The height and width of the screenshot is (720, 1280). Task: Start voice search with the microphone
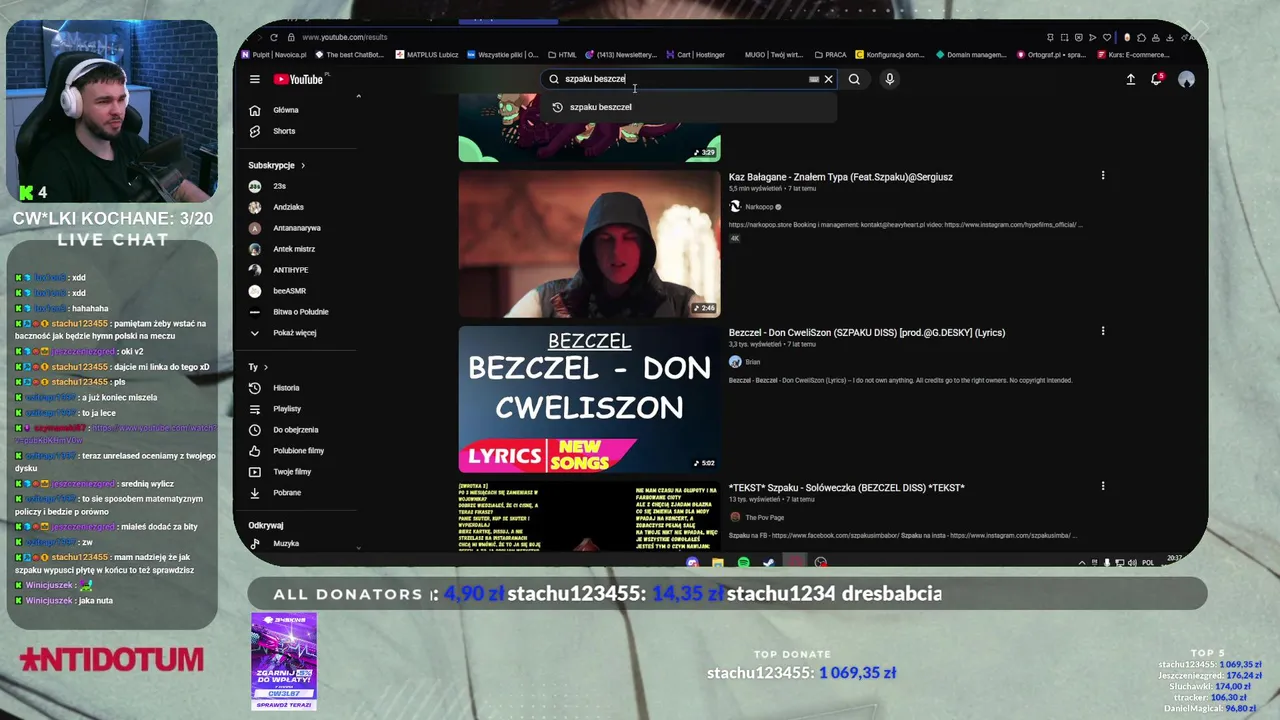pos(889,79)
